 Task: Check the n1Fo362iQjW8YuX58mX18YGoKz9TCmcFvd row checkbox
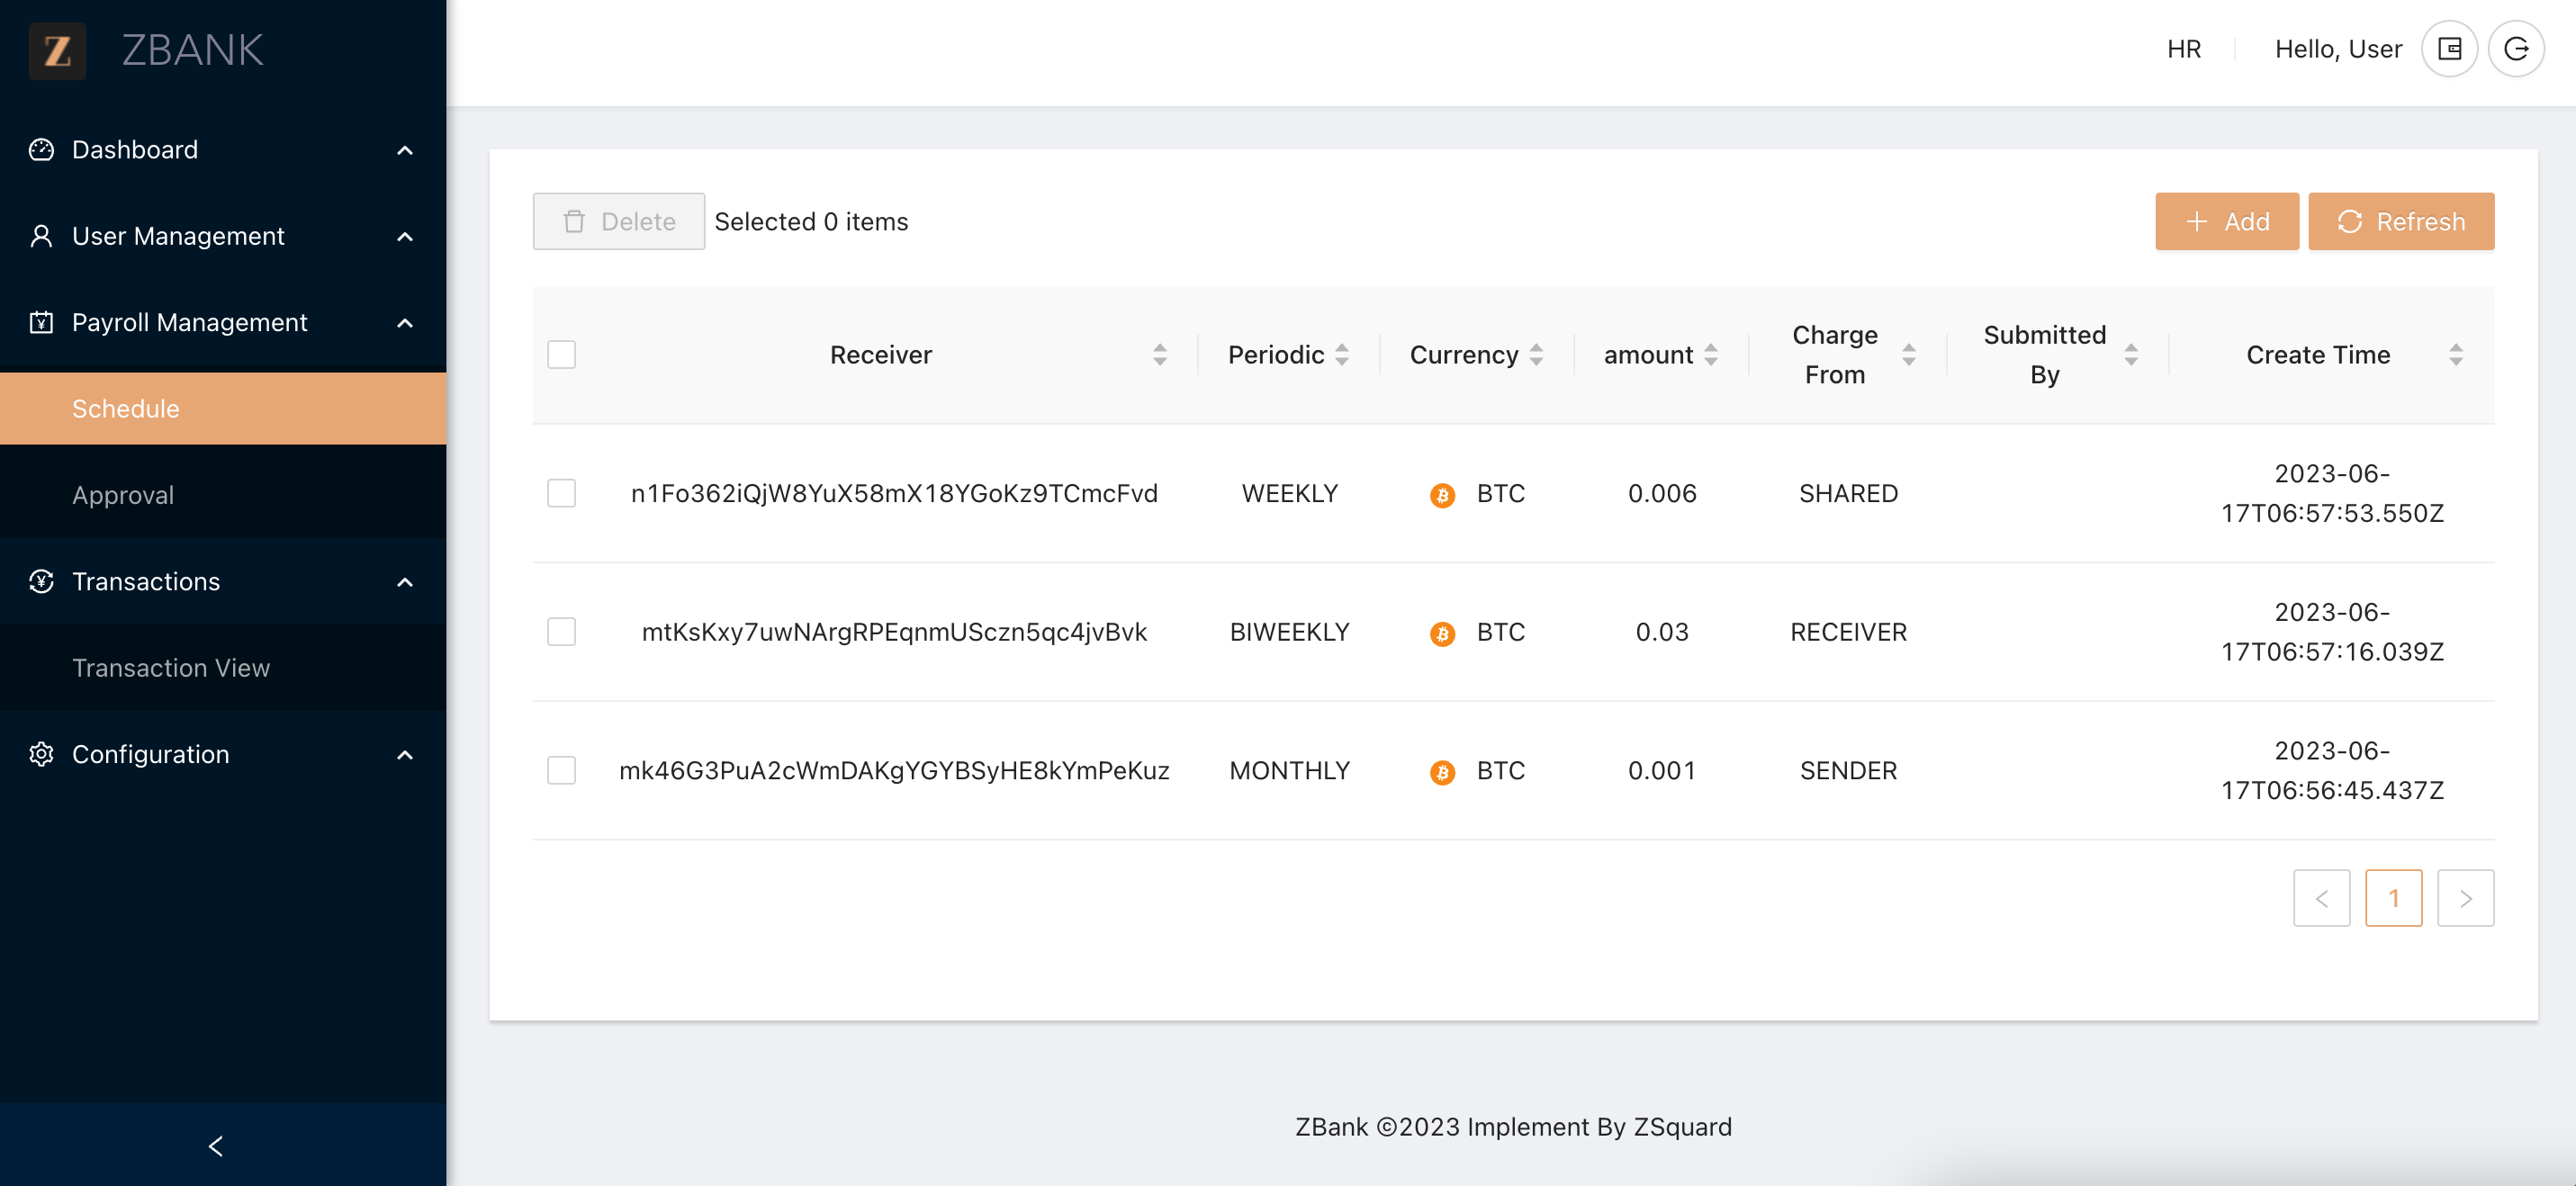click(x=561, y=493)
